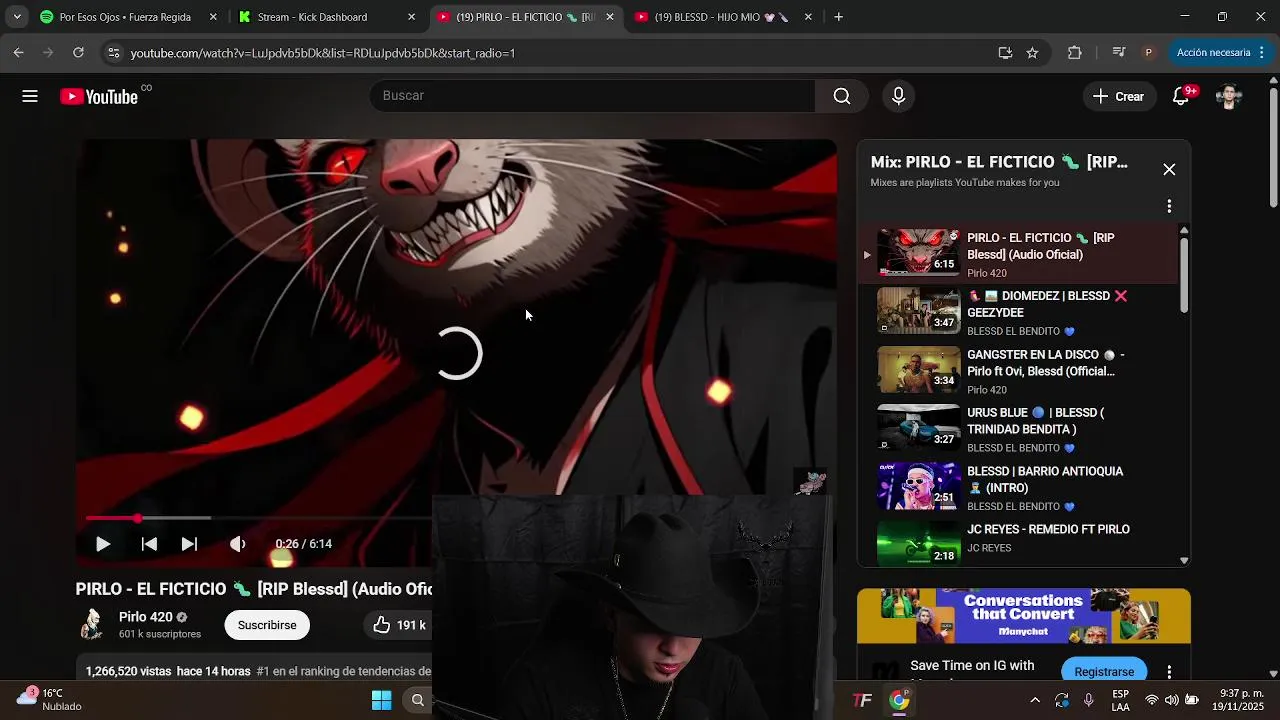The height and width of the screenshot is (720, 1280).
Task: Click the address bar URL
Action: tap(322, 53)
